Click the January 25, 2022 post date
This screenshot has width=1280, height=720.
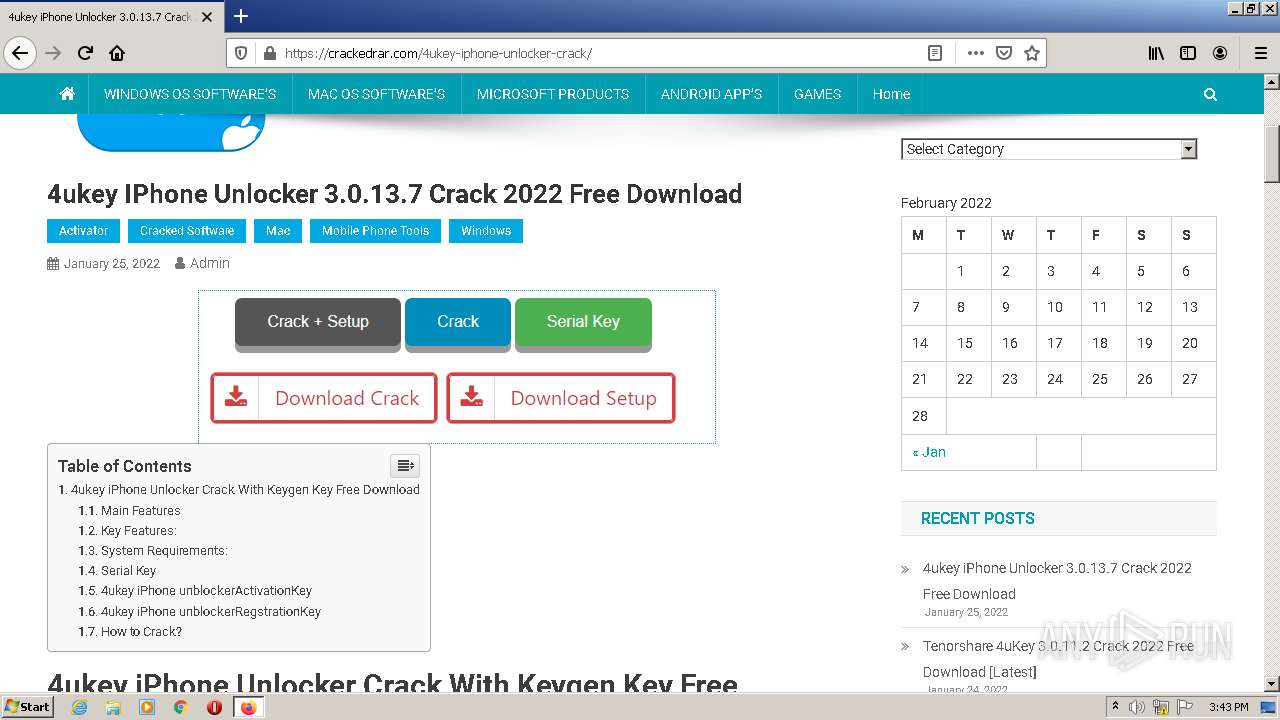[x=111, y=264]
